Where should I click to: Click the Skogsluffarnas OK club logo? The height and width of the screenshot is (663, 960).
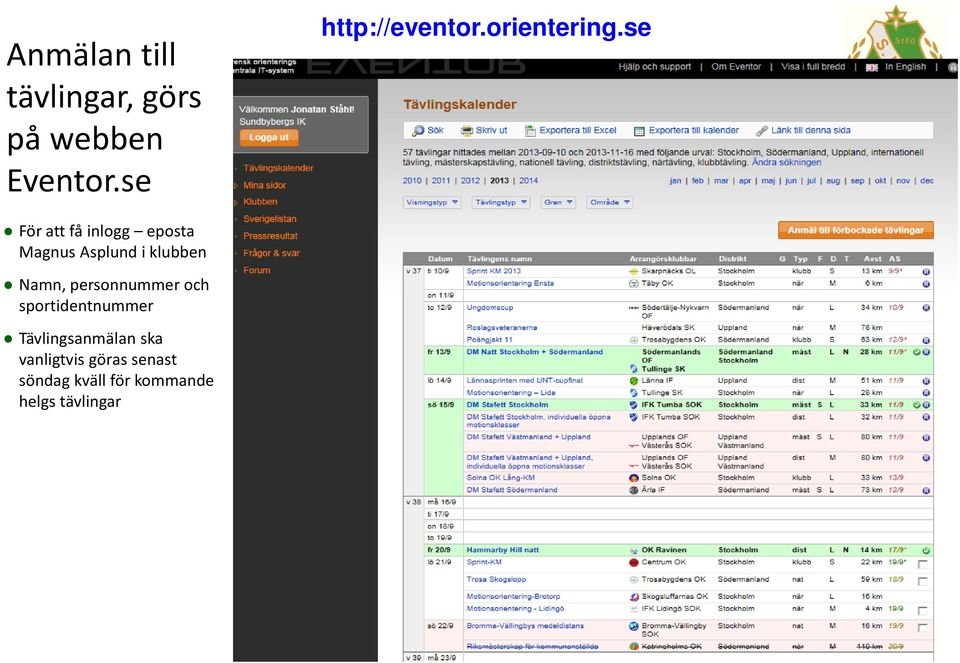[x=634, y=596]
